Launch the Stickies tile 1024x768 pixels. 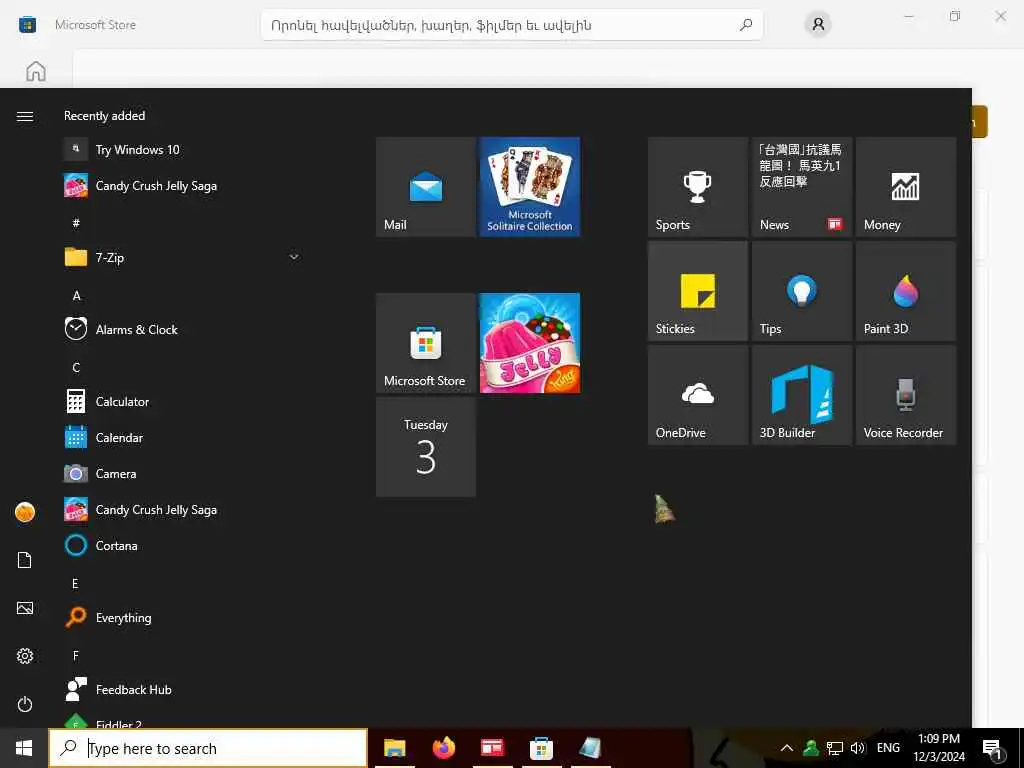[697, 291]
